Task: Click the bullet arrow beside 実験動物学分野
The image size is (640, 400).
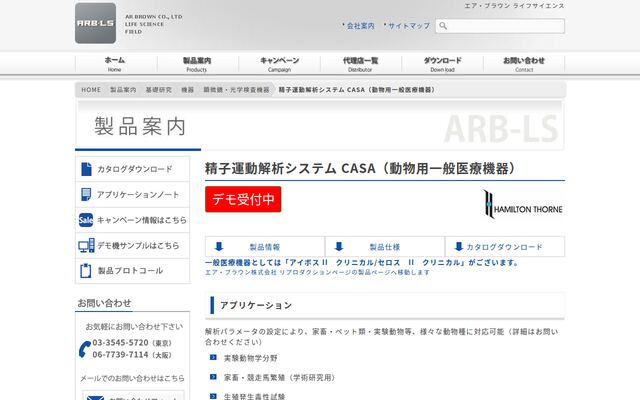Action: (213, 358)
